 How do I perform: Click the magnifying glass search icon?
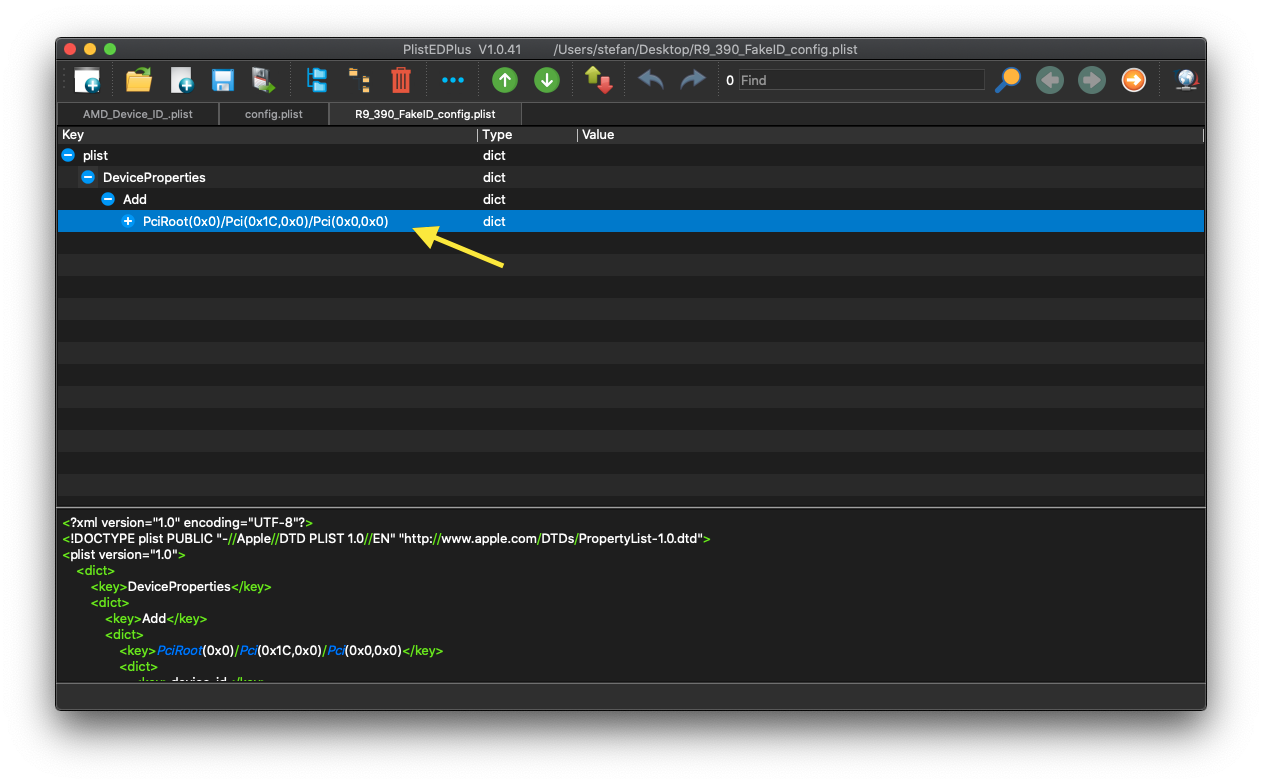pyautogui.click(x=1007, y=80)
